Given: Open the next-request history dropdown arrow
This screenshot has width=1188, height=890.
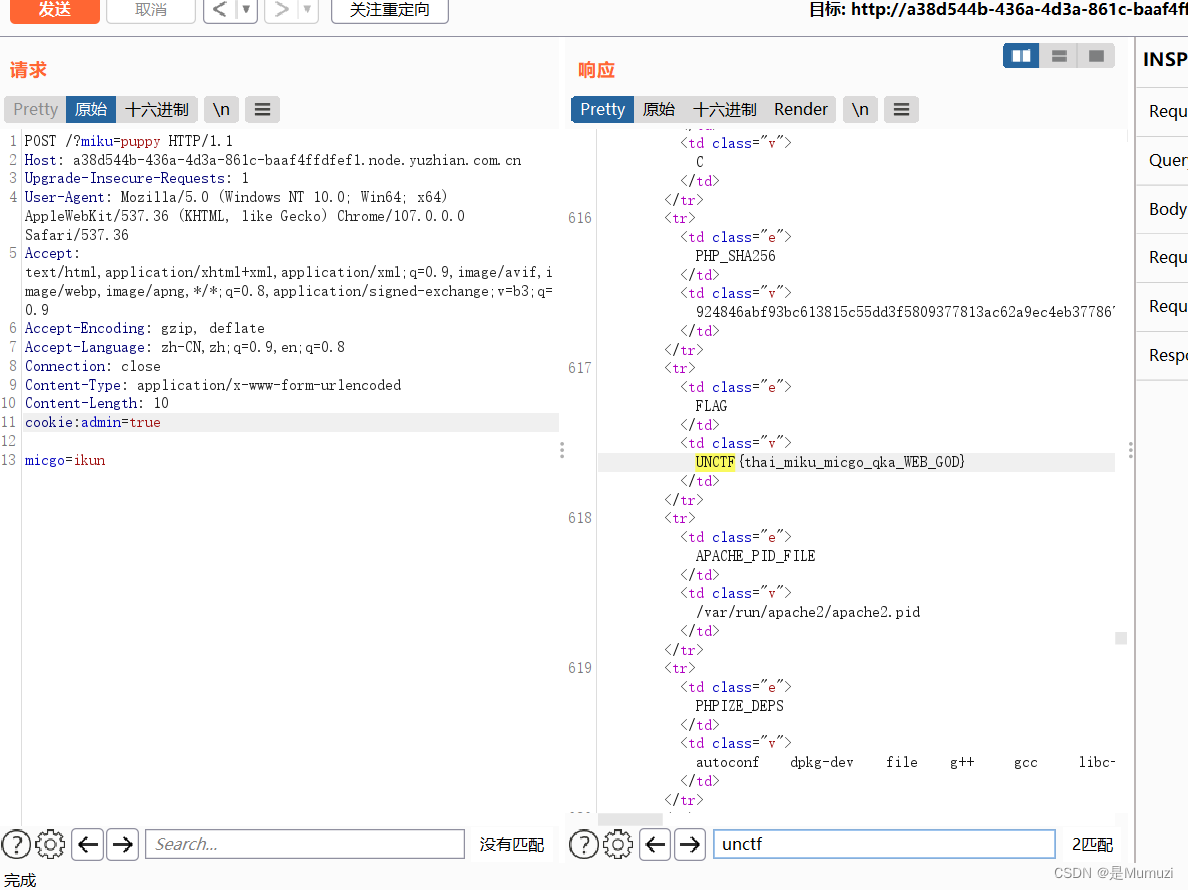Looking at the screenshot, I should [308, 10].
